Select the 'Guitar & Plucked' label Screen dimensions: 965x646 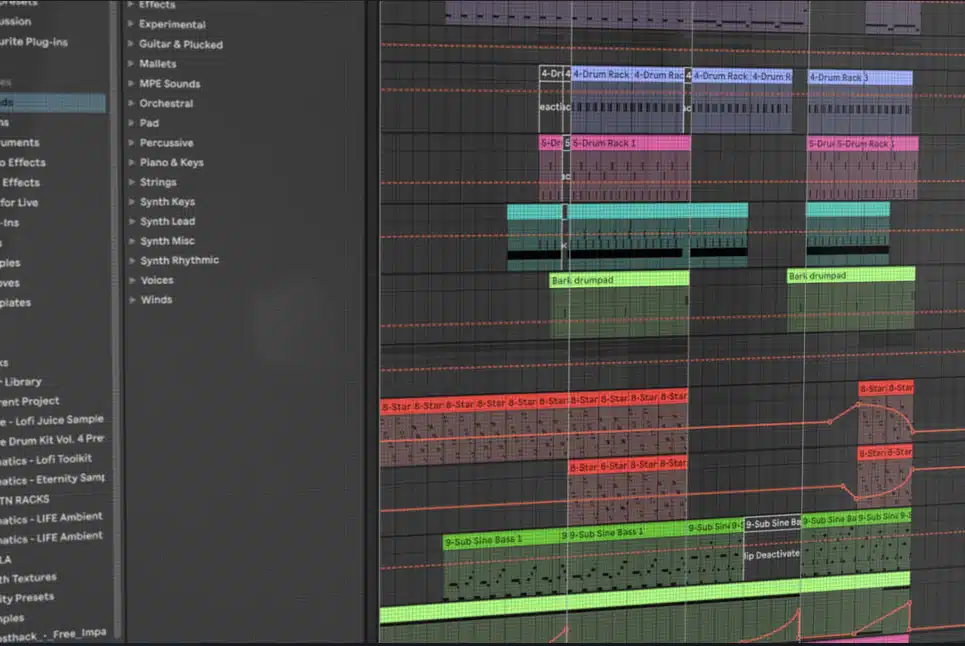coord(181,44)
